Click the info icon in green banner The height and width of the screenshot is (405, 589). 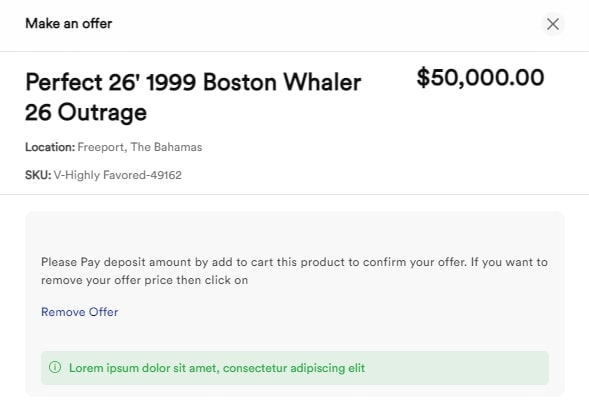[55, 367]
